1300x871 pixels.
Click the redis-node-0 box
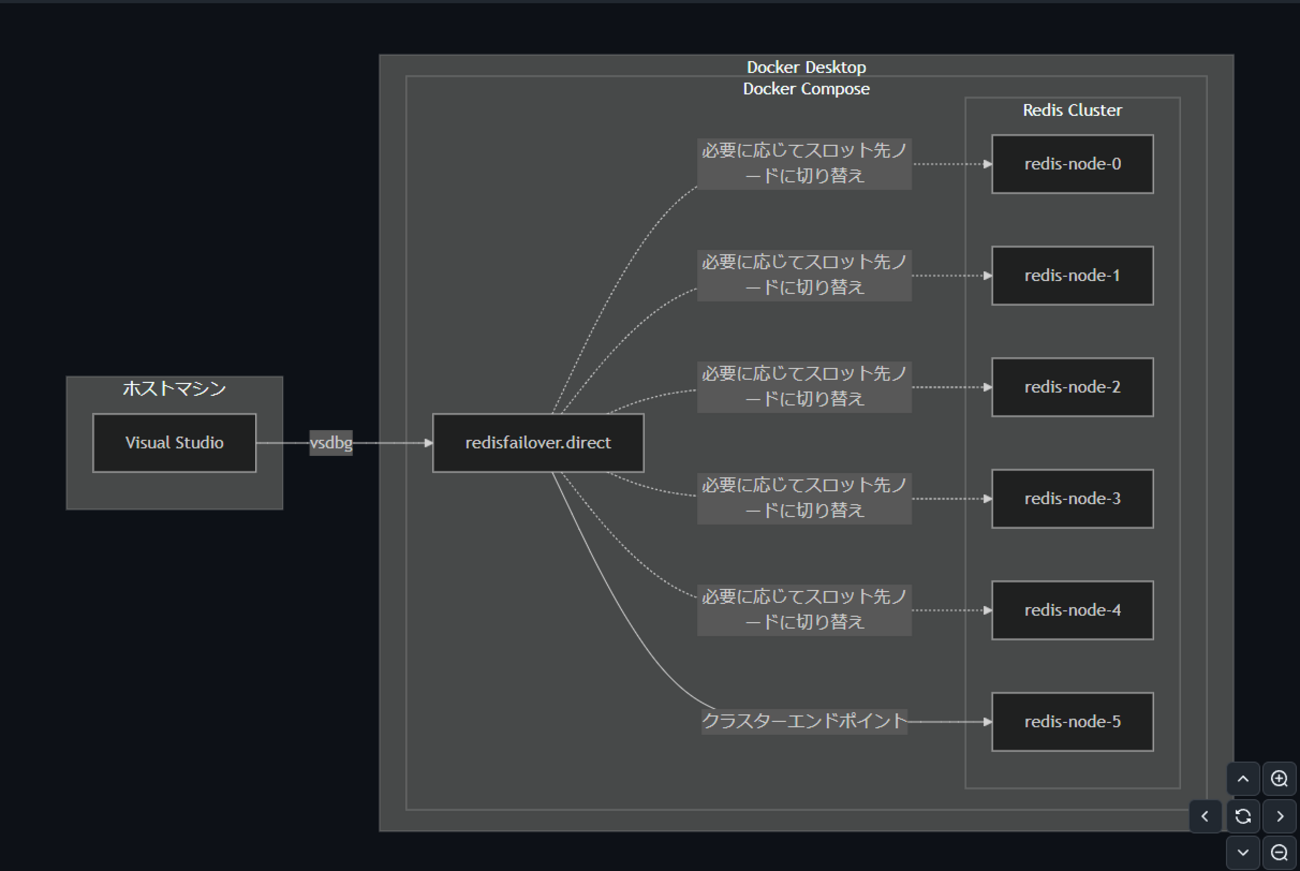(x=1072, y=164)
